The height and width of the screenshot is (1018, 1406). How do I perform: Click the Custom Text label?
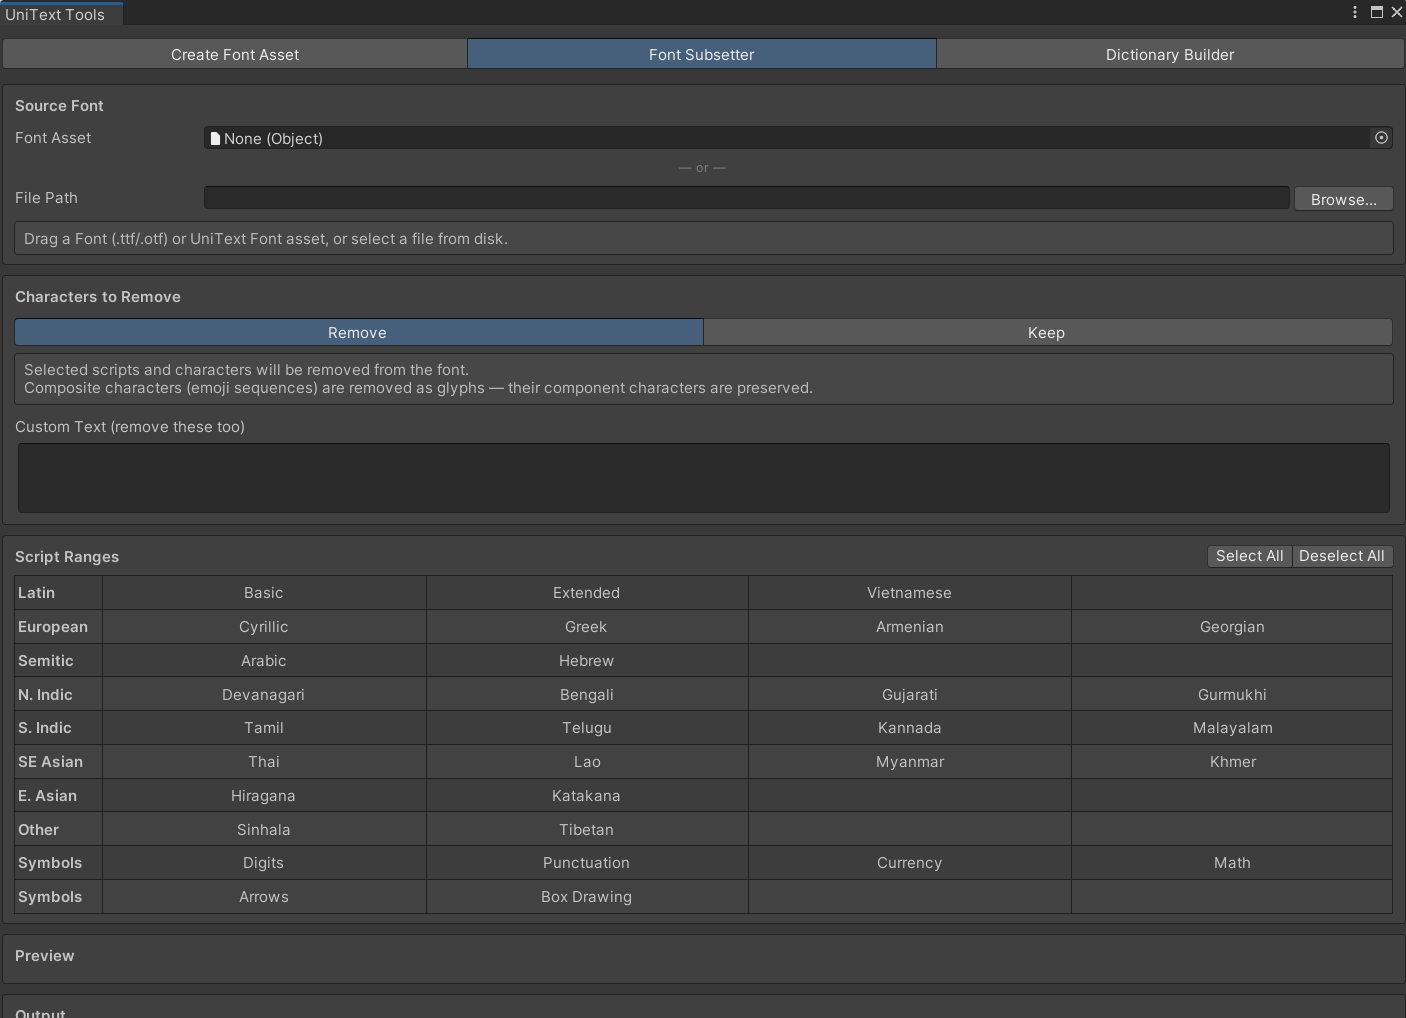click(130, 427)
